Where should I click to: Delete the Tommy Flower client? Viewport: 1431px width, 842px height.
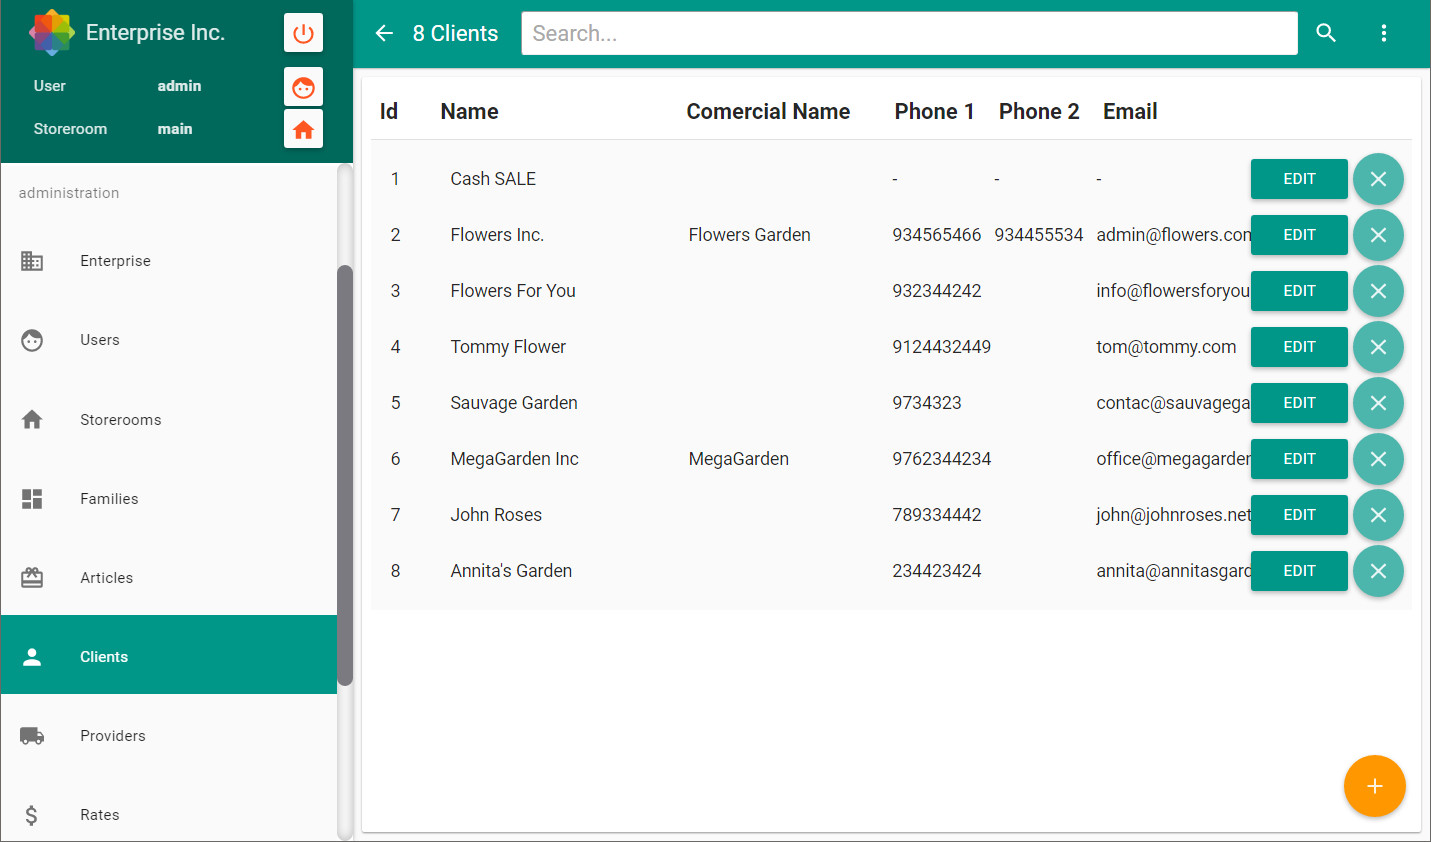pos(1378,347)
